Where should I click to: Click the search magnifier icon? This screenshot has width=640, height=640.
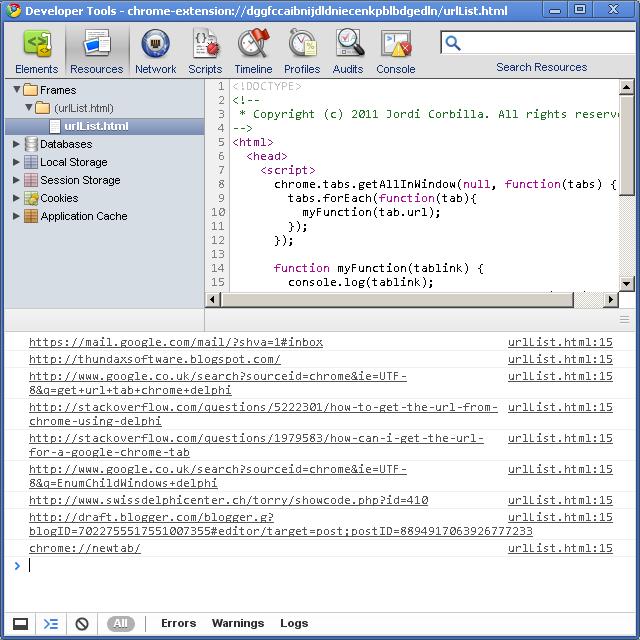coord(453,43)
